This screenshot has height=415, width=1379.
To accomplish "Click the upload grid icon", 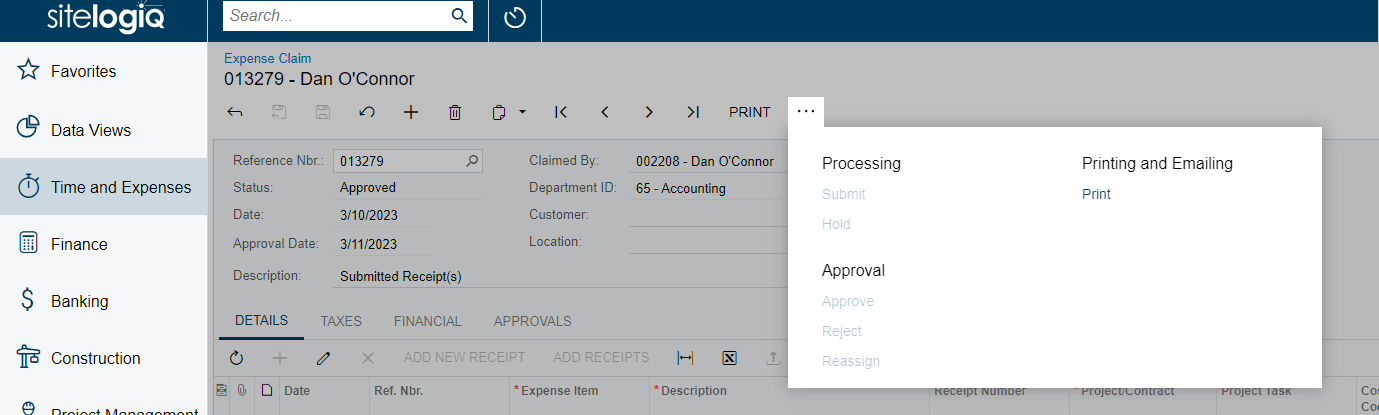I will [x=773, y=357].
